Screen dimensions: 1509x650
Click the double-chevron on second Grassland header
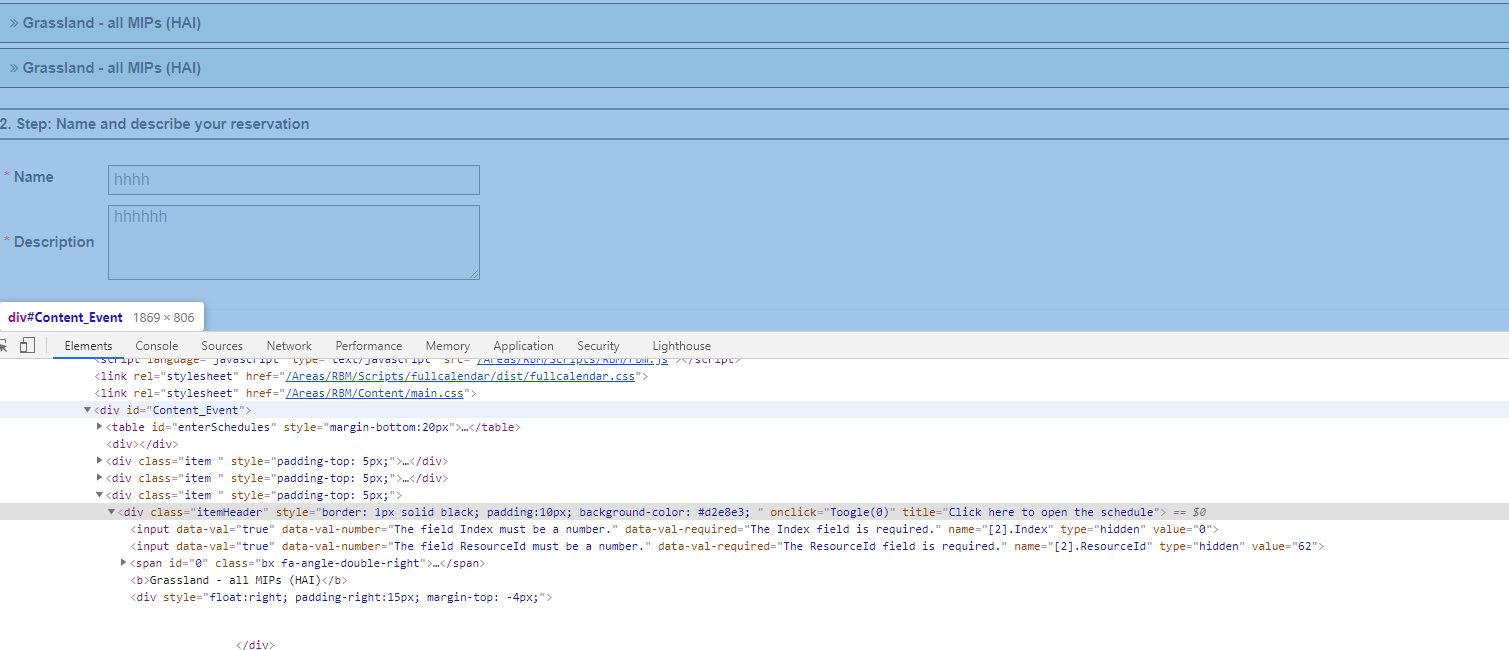coord(14,67)
